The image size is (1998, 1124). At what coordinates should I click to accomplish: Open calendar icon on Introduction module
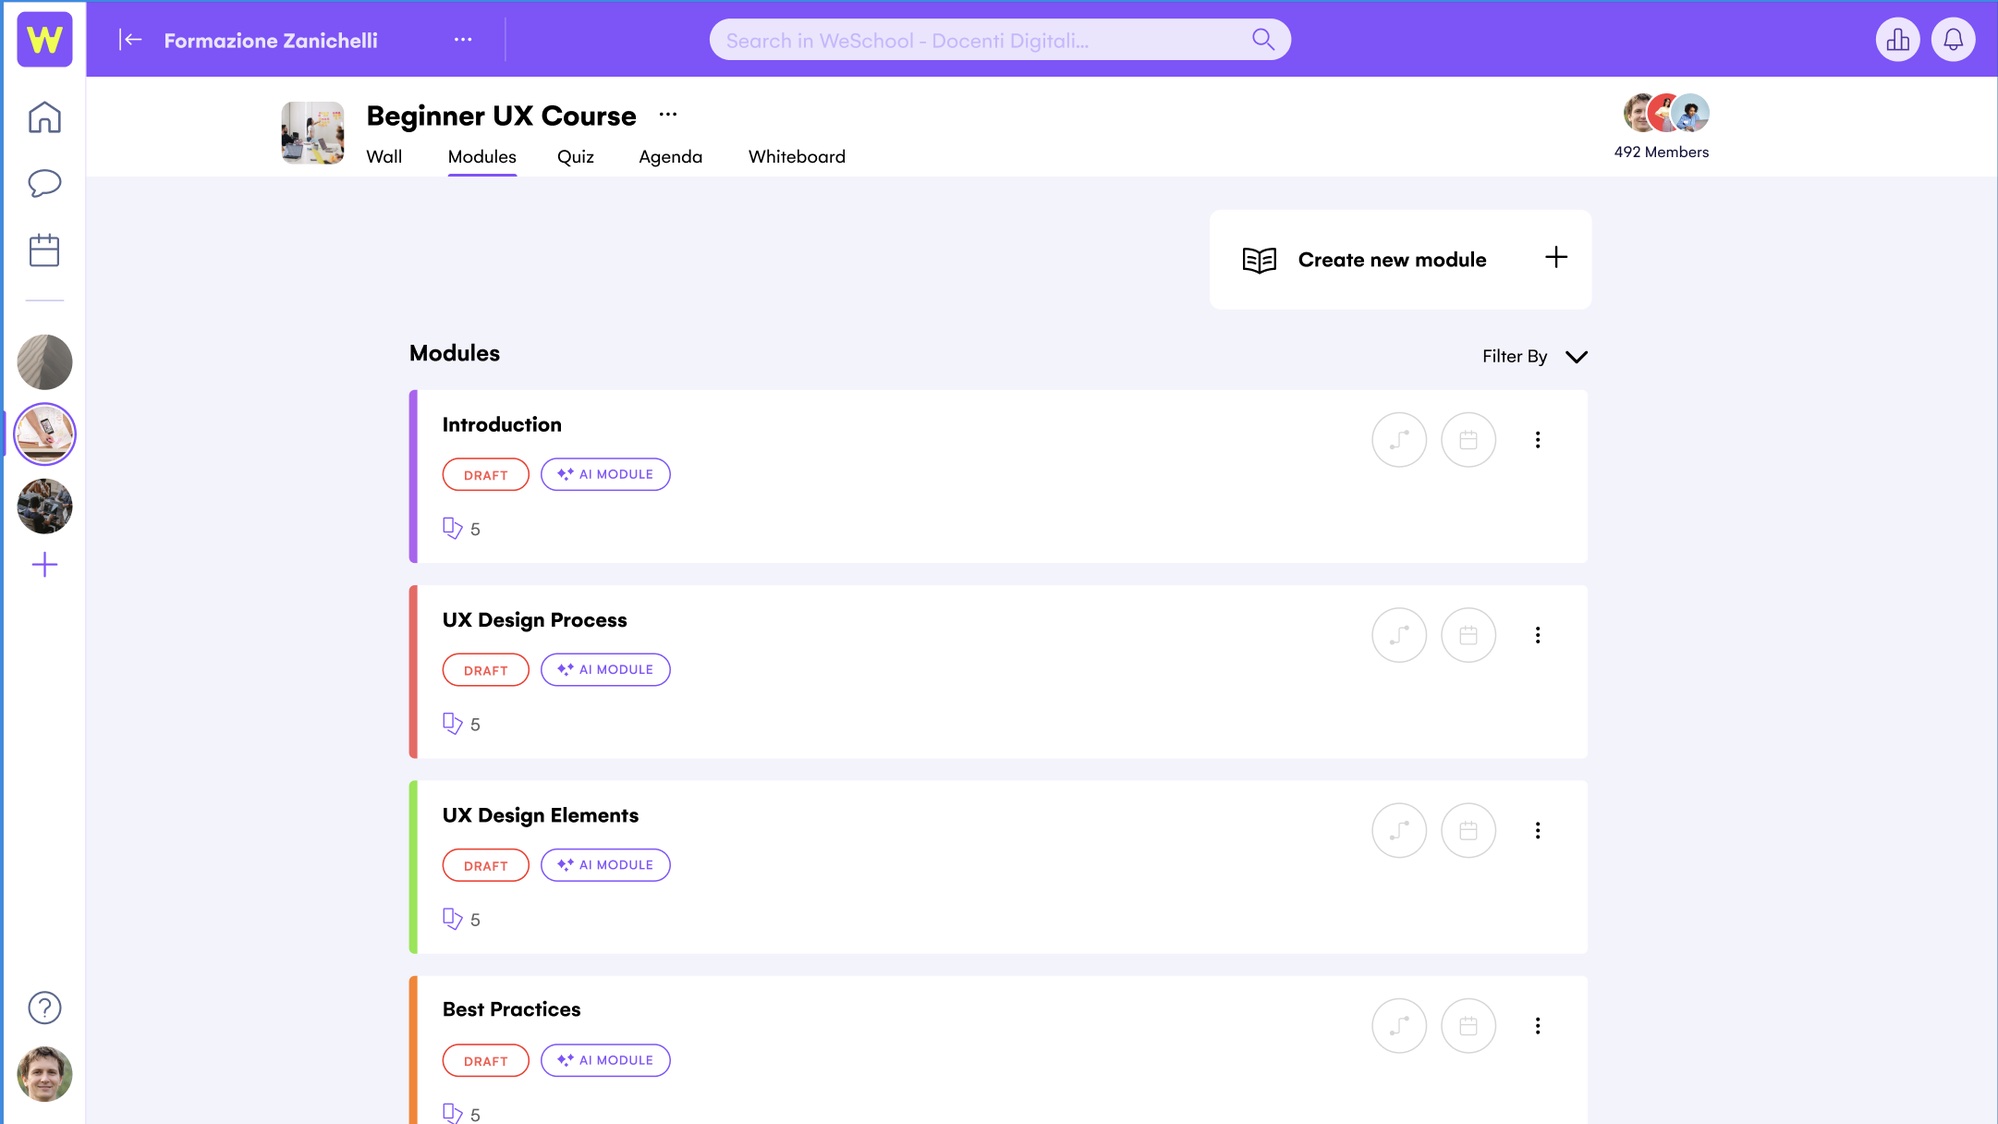(1468, 440)
